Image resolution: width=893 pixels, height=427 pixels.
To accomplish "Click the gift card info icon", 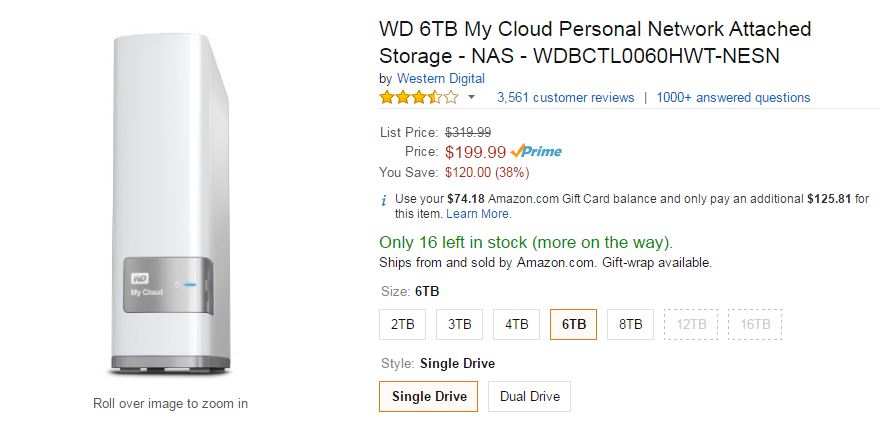I will [x=384, y=200].
